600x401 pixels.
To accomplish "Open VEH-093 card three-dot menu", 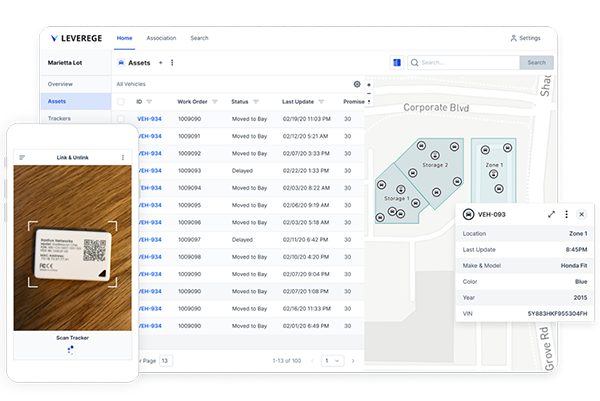I will point(567,214).
